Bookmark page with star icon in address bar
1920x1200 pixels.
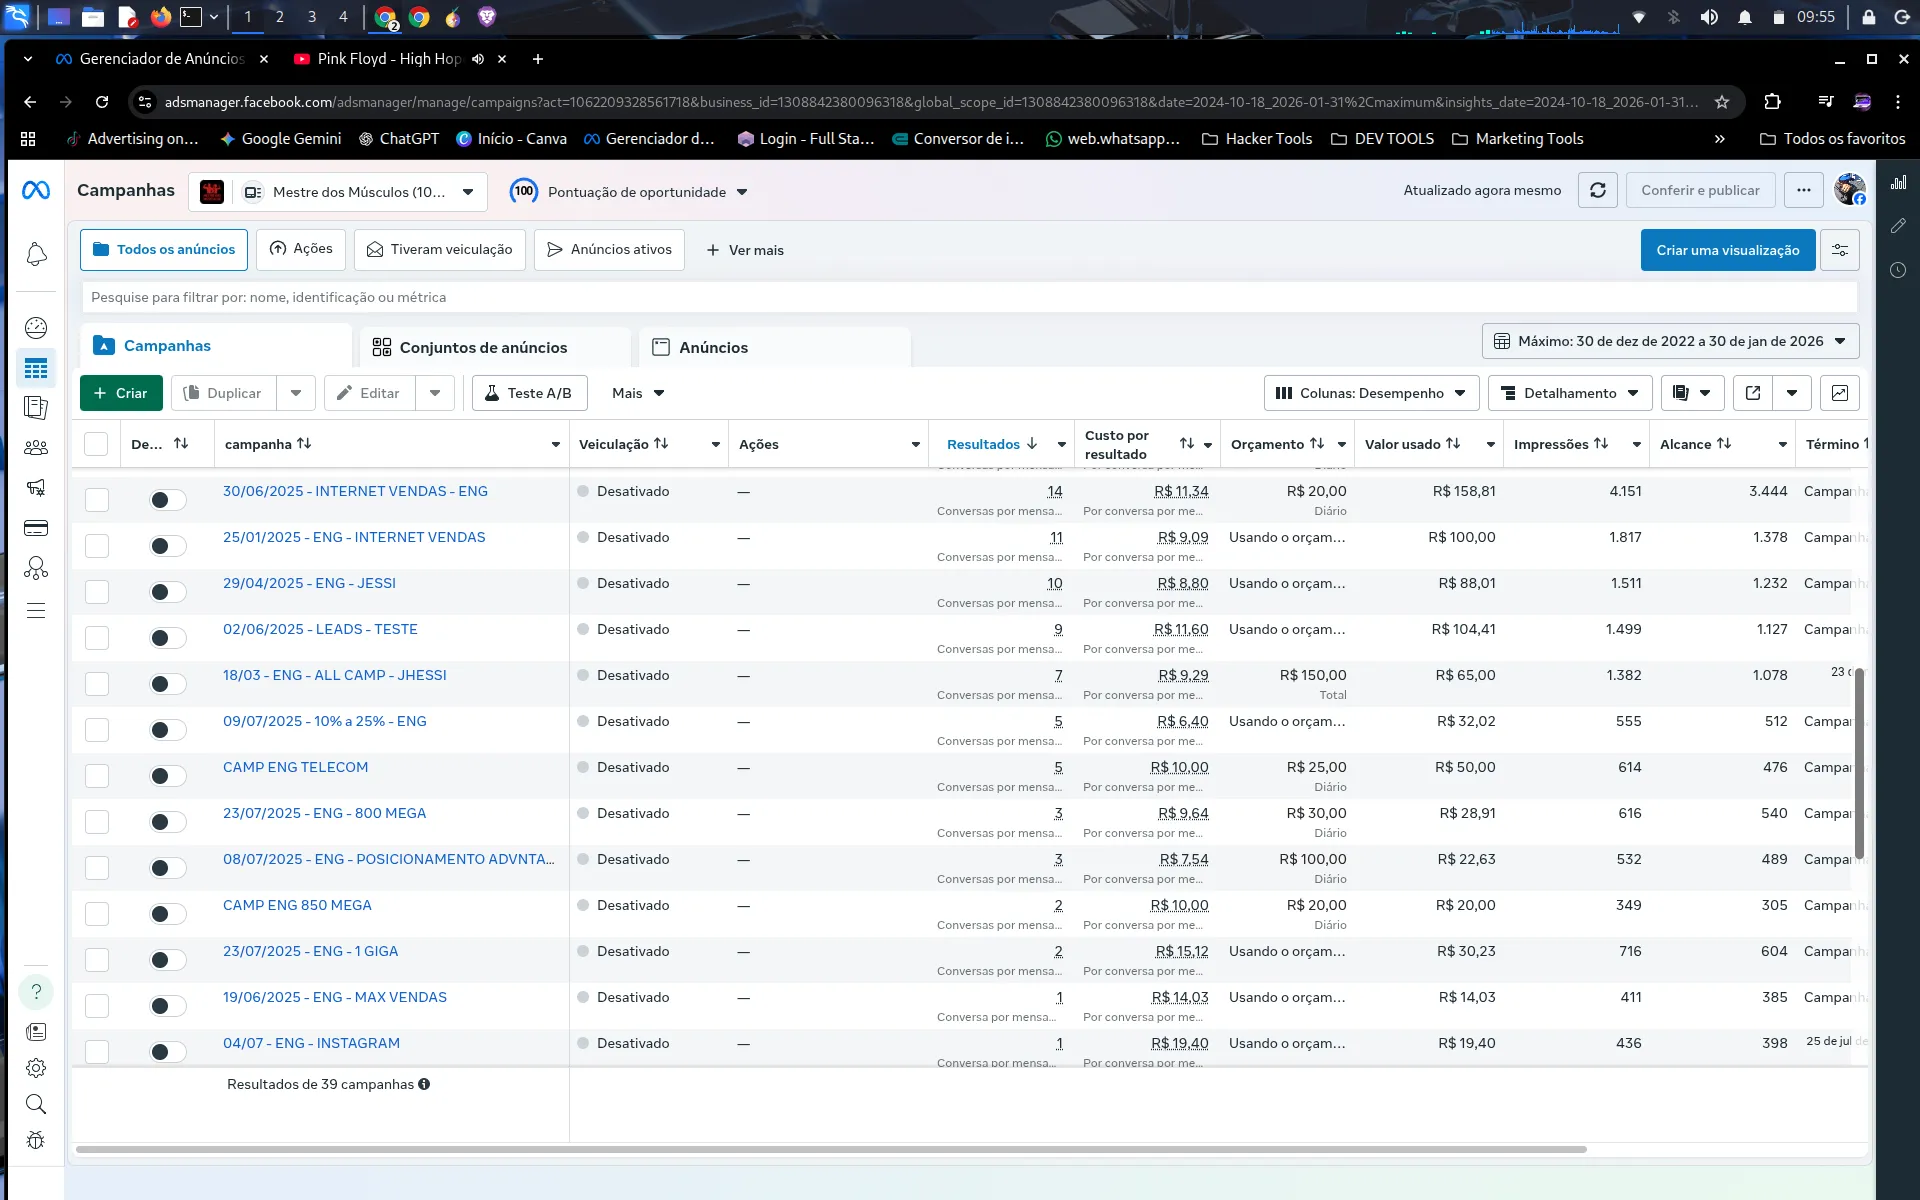tap(1721, 102)
